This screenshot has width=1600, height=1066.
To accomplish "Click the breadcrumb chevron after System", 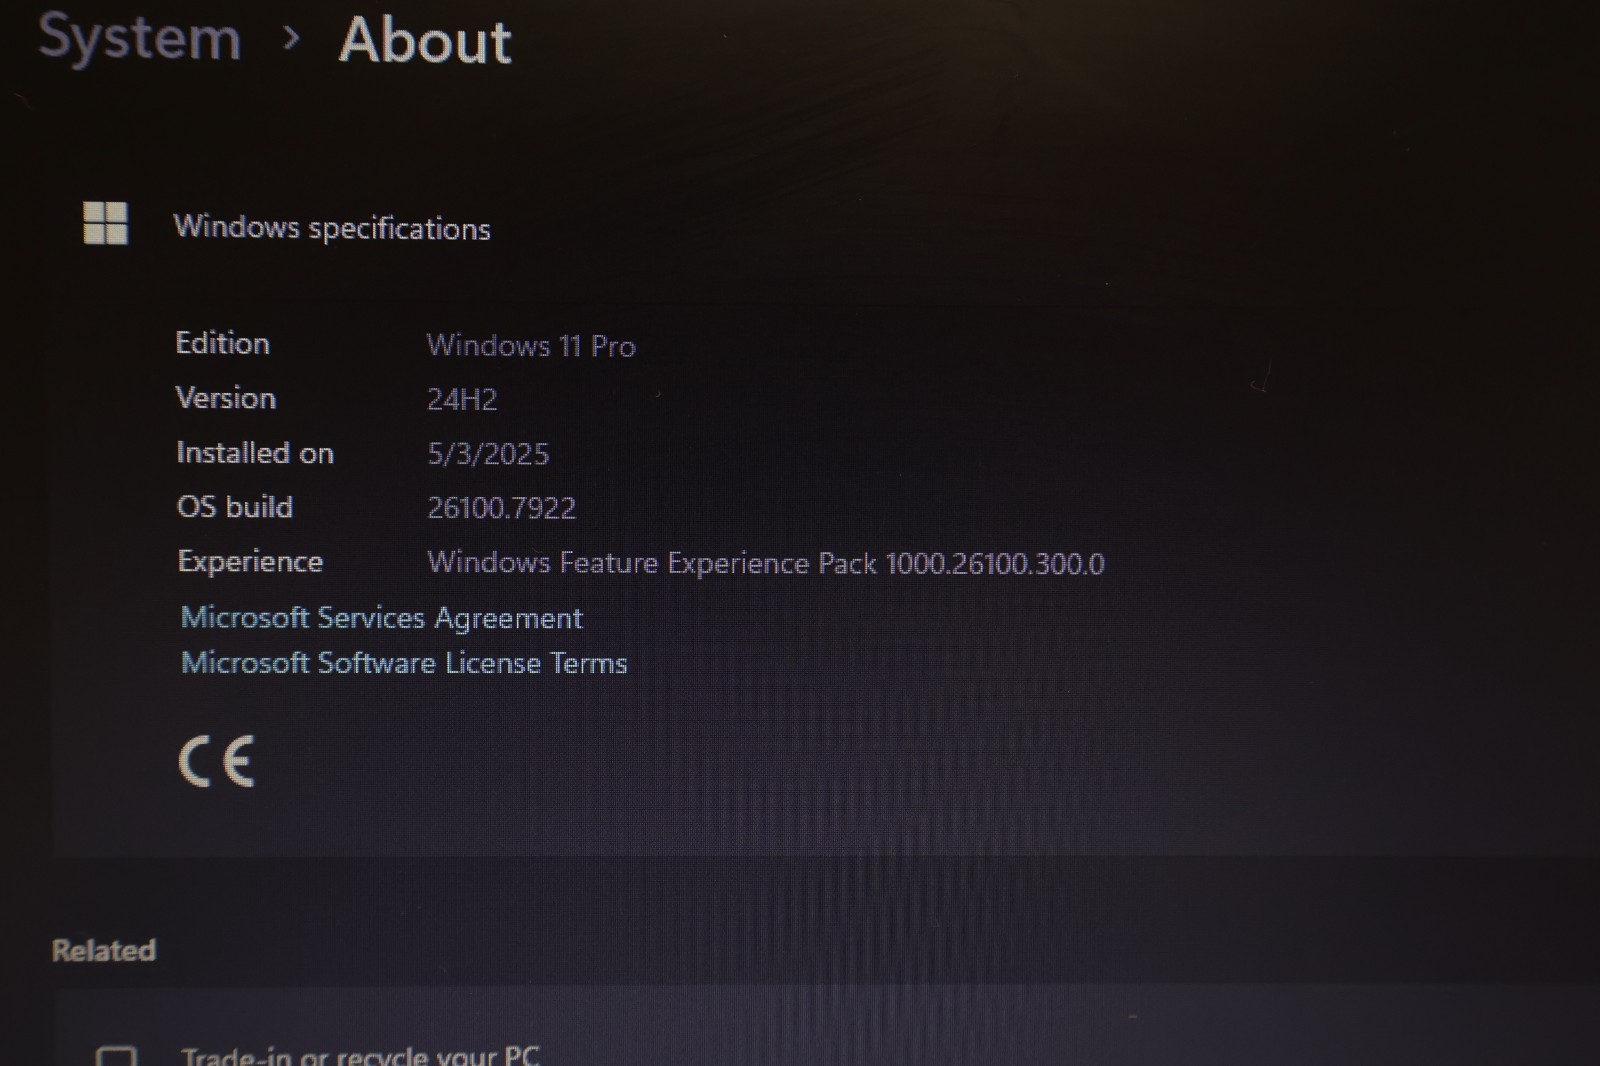I will [x=291, y=38].
